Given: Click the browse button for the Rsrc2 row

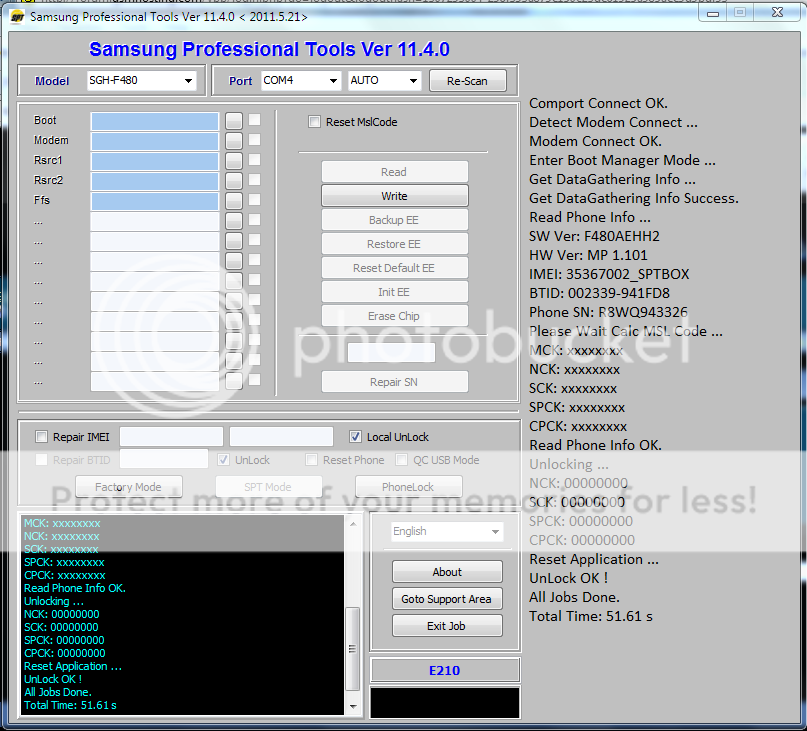Looking at the screenshot, I should click(234, 181).
